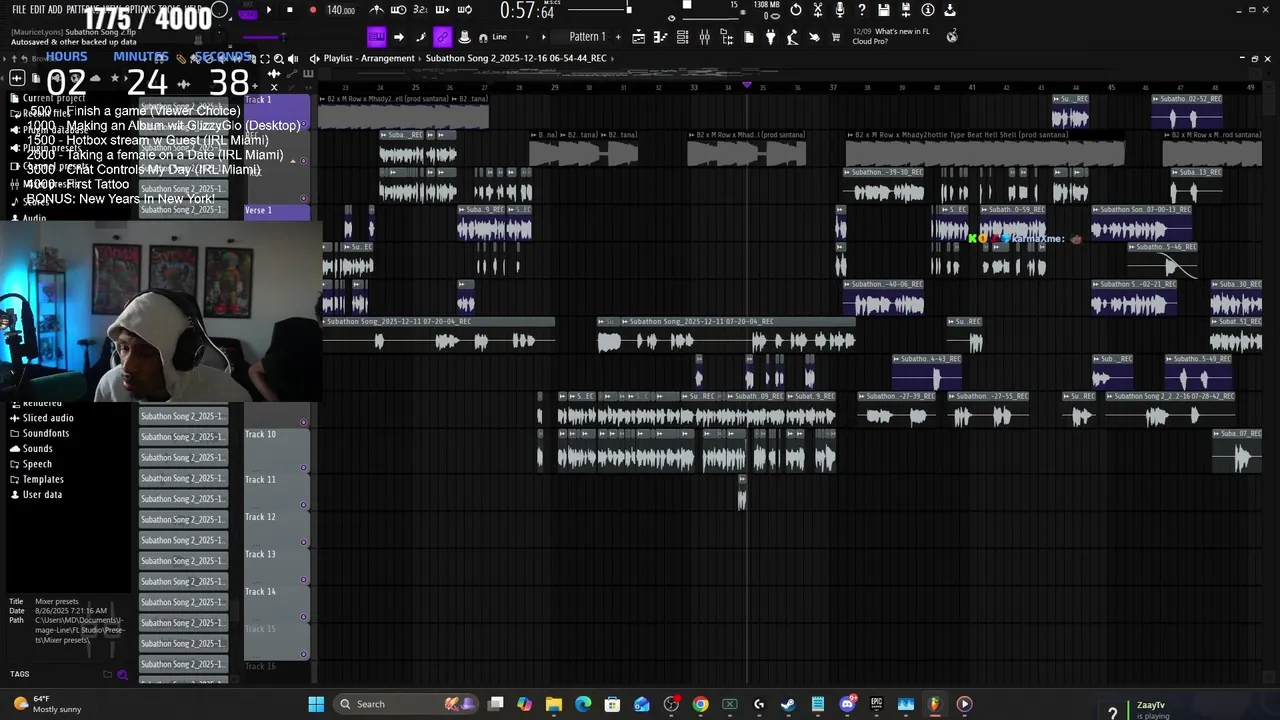The width and height of the screenshot is (1280, 720).
Task: Click the playlist zoom magnifier icon
Action: pyautogui.click(x=278, y=58)
